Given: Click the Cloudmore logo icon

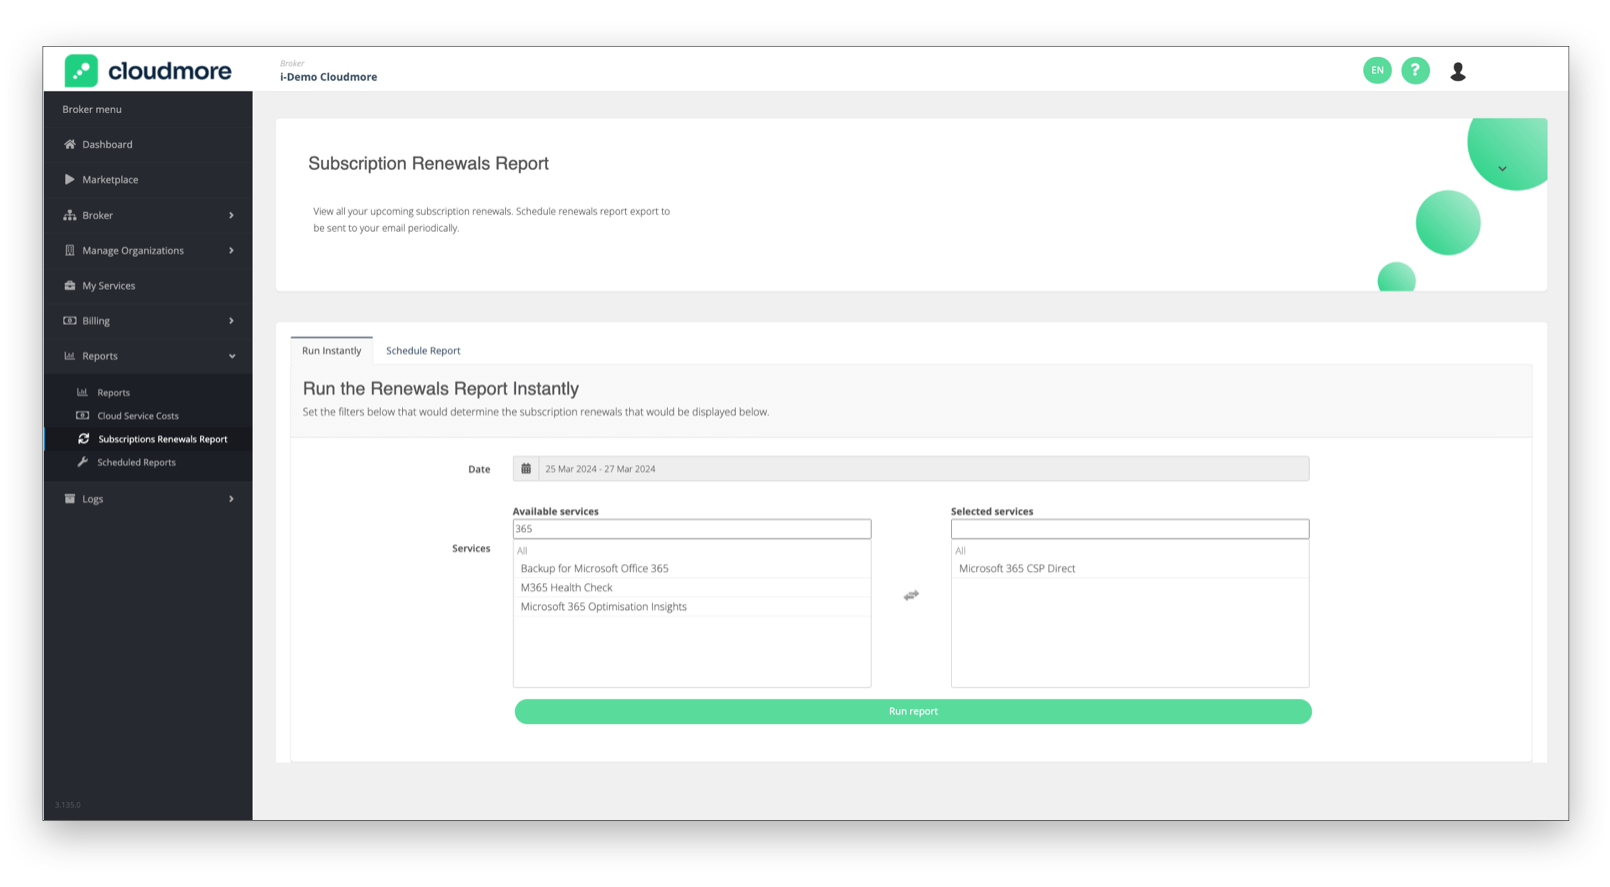Looking at the screenshot, I should pos(81,71).
